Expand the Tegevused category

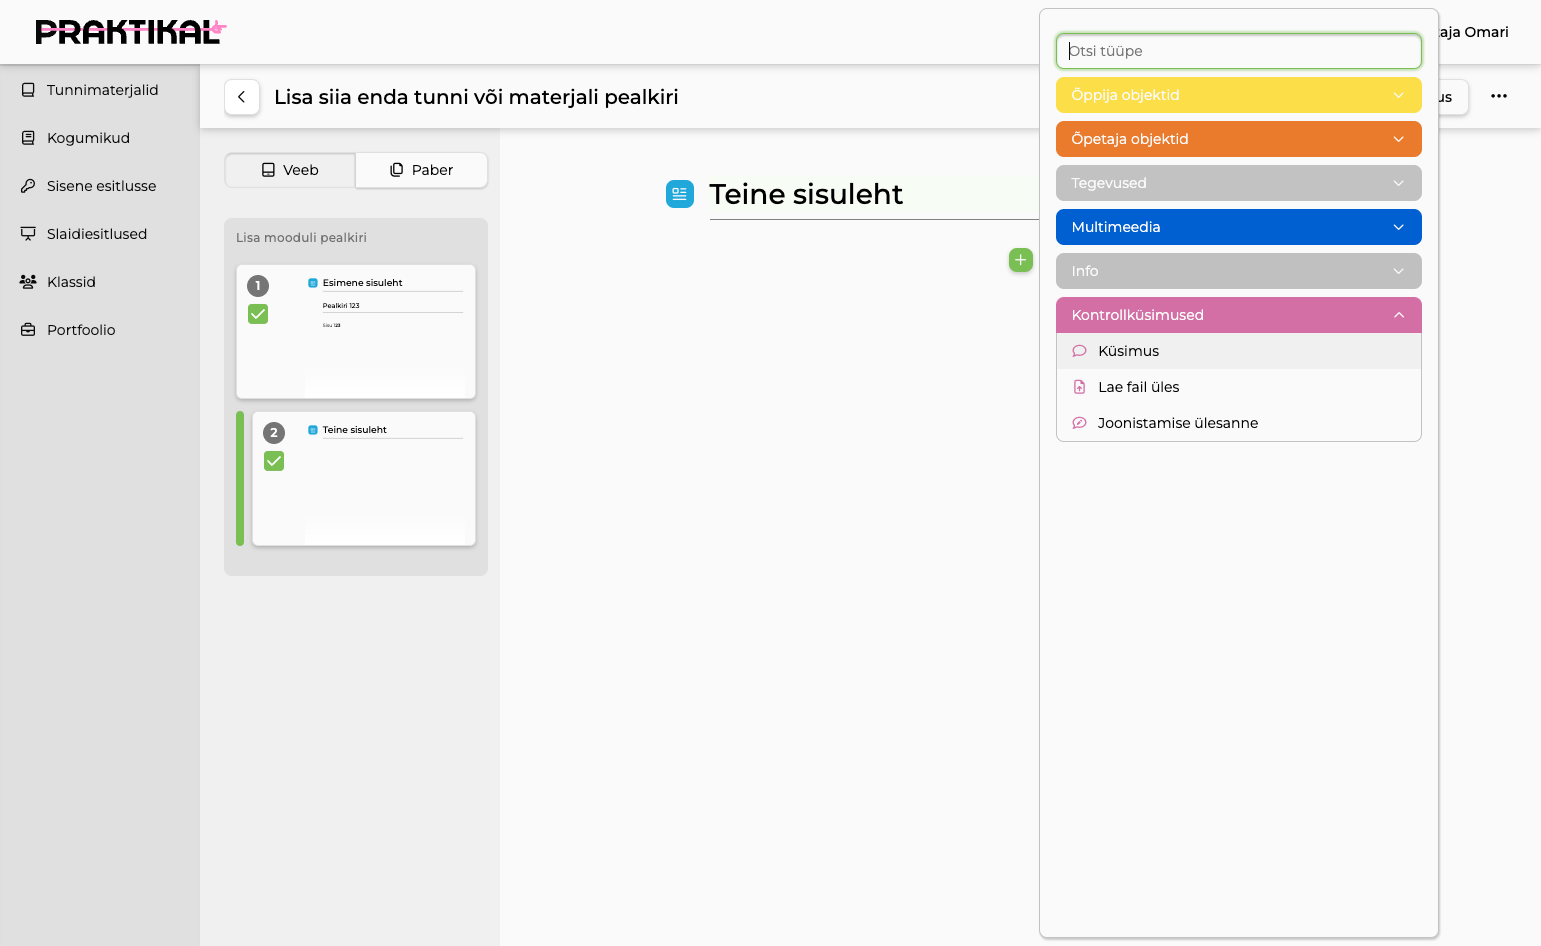pyautogui.click(x=1239, y=183)
